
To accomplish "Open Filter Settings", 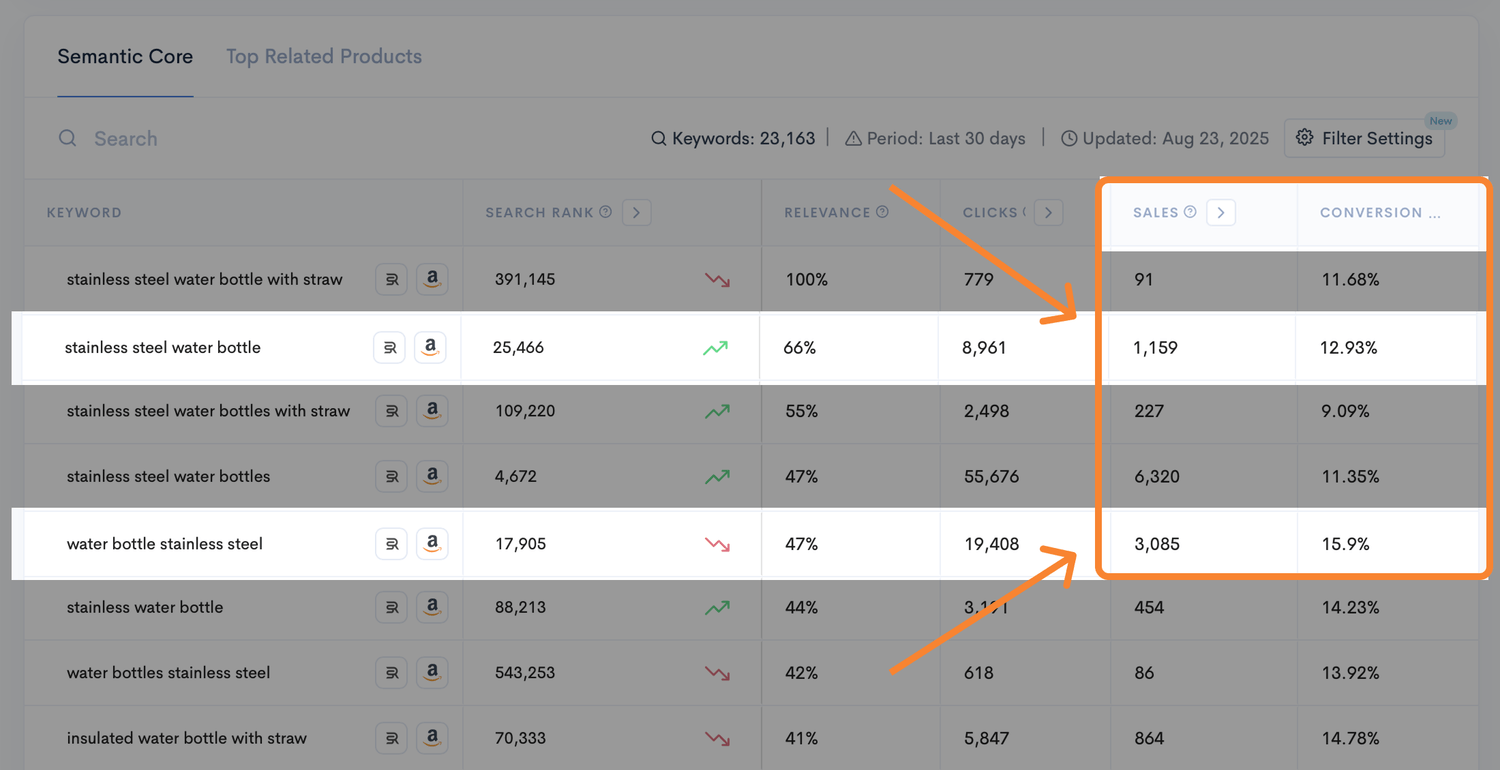I will coord(1364,138).
